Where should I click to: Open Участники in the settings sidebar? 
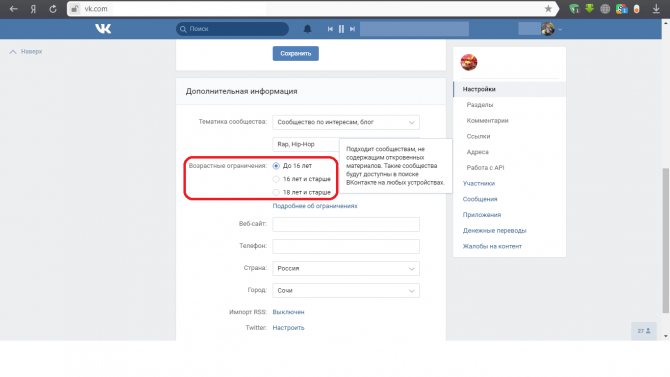coord(479,183)
